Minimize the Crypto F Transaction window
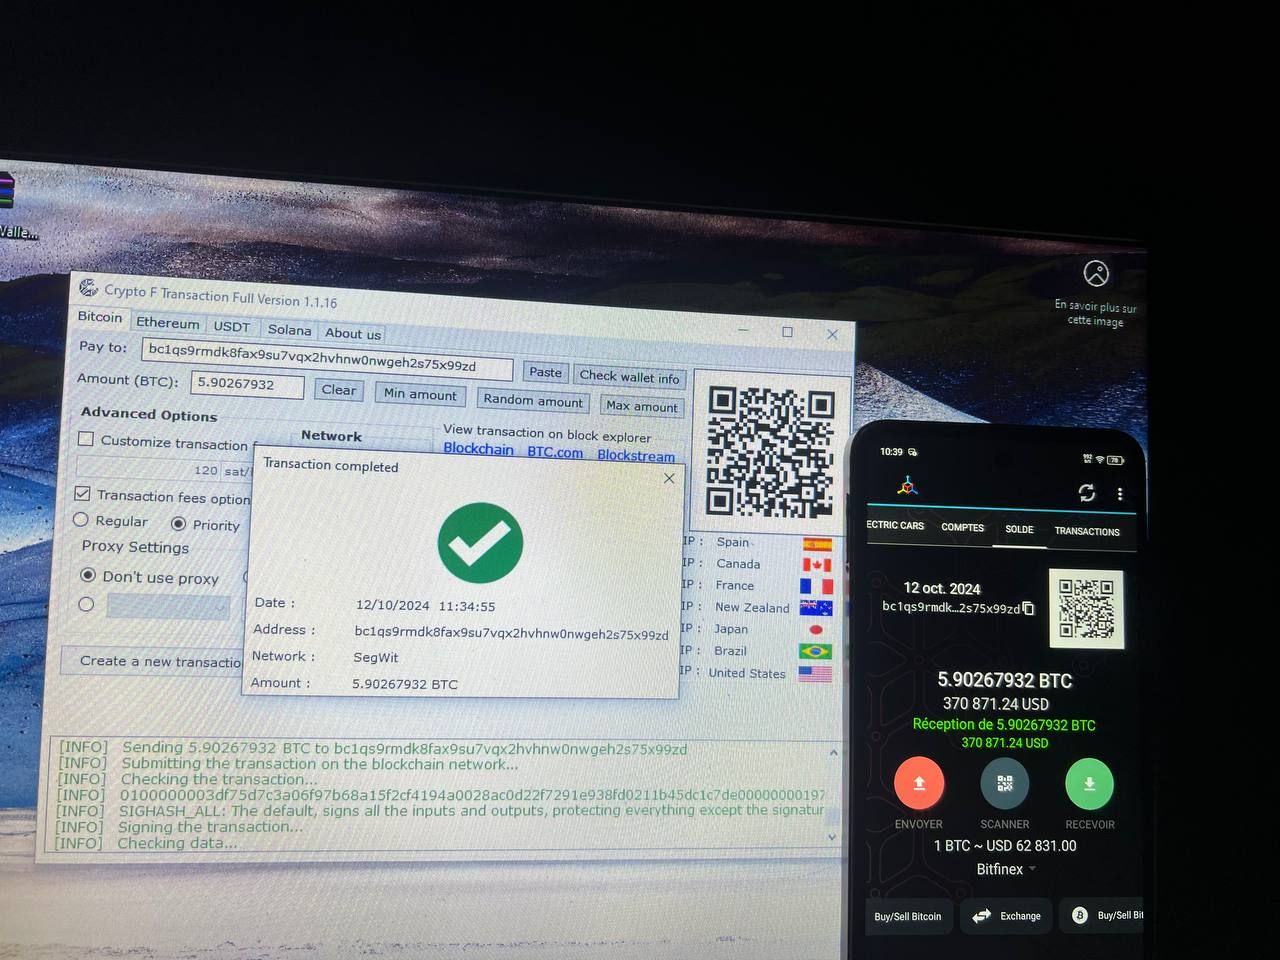The image size is (1280, 960). click(x=743, y=329)
